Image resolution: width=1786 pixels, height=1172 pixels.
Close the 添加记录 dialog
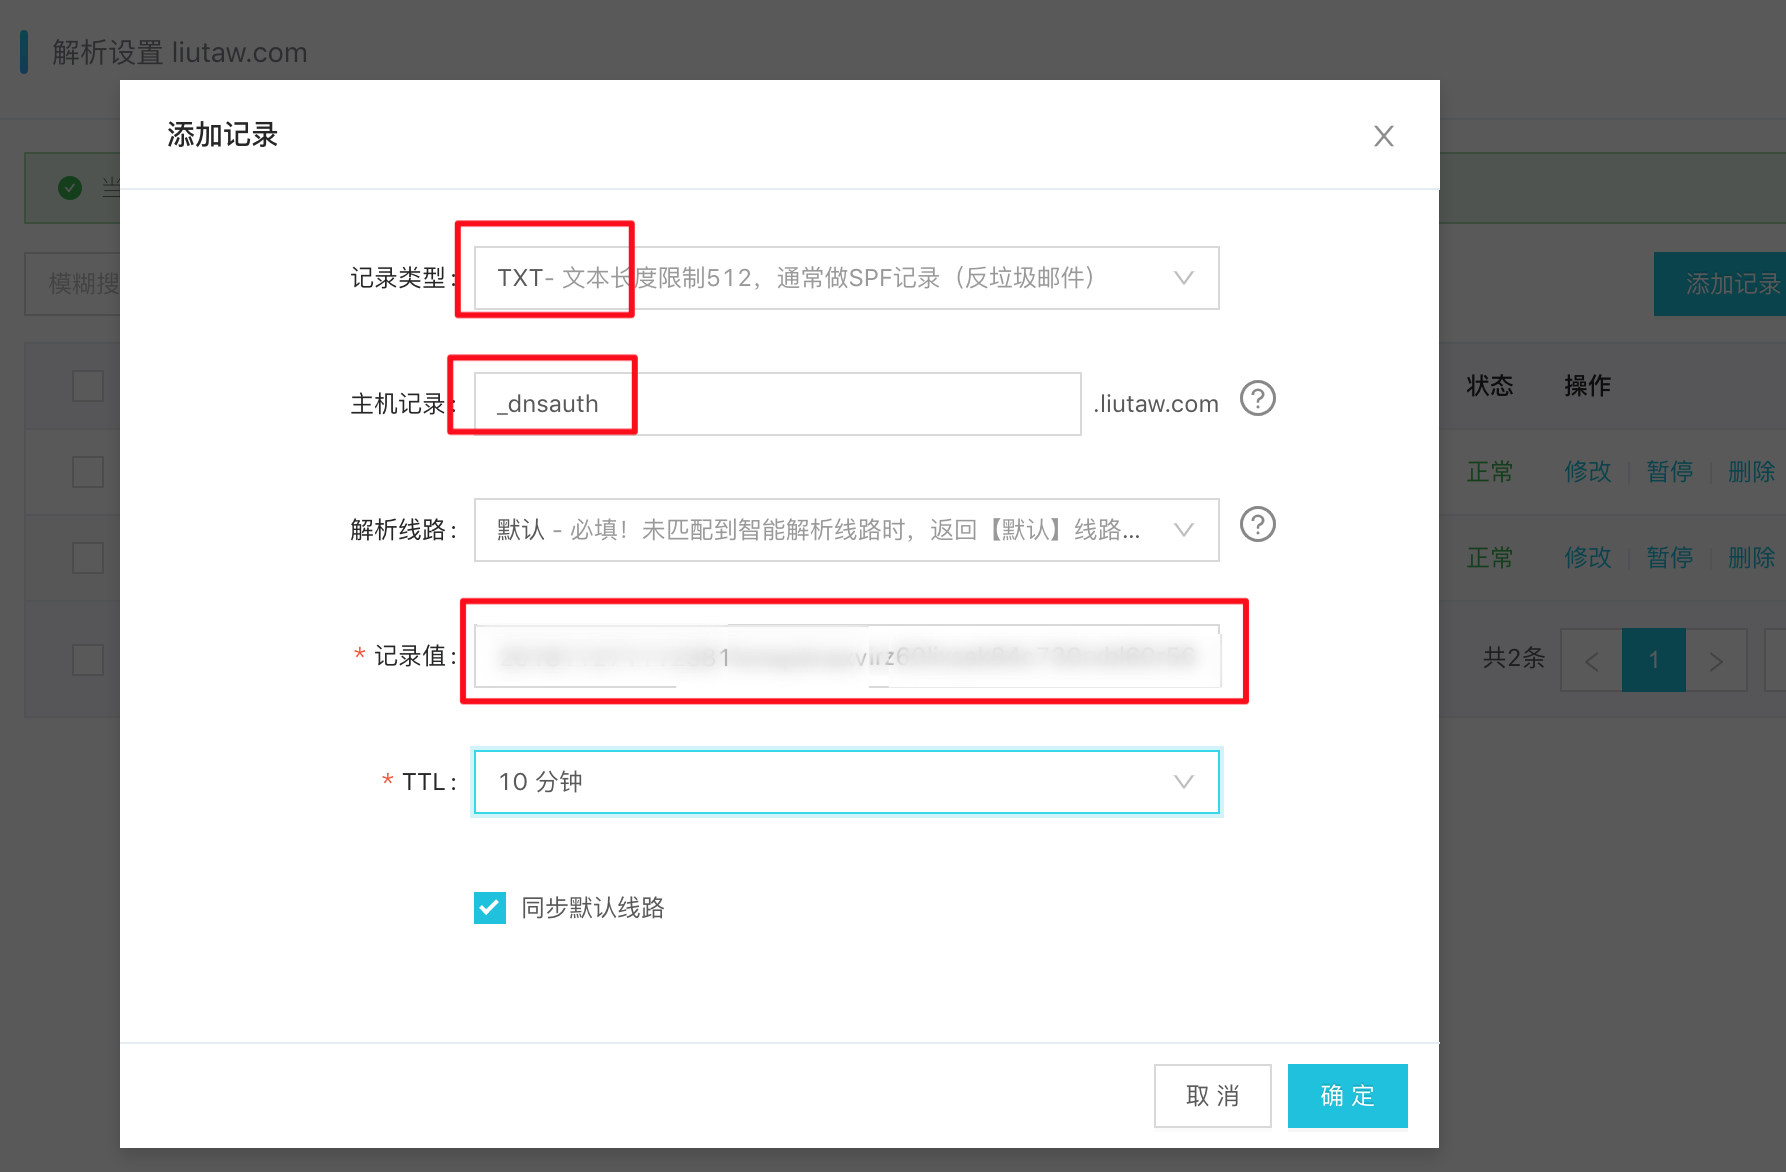point(1383,135)
